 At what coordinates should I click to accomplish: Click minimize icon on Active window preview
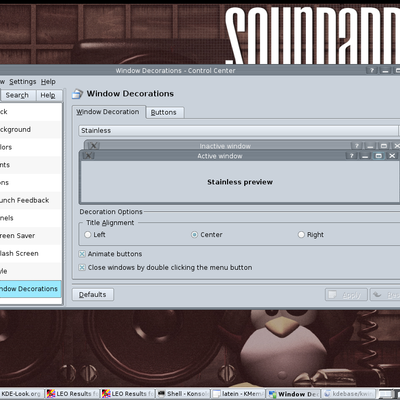(x=365, y=156)
